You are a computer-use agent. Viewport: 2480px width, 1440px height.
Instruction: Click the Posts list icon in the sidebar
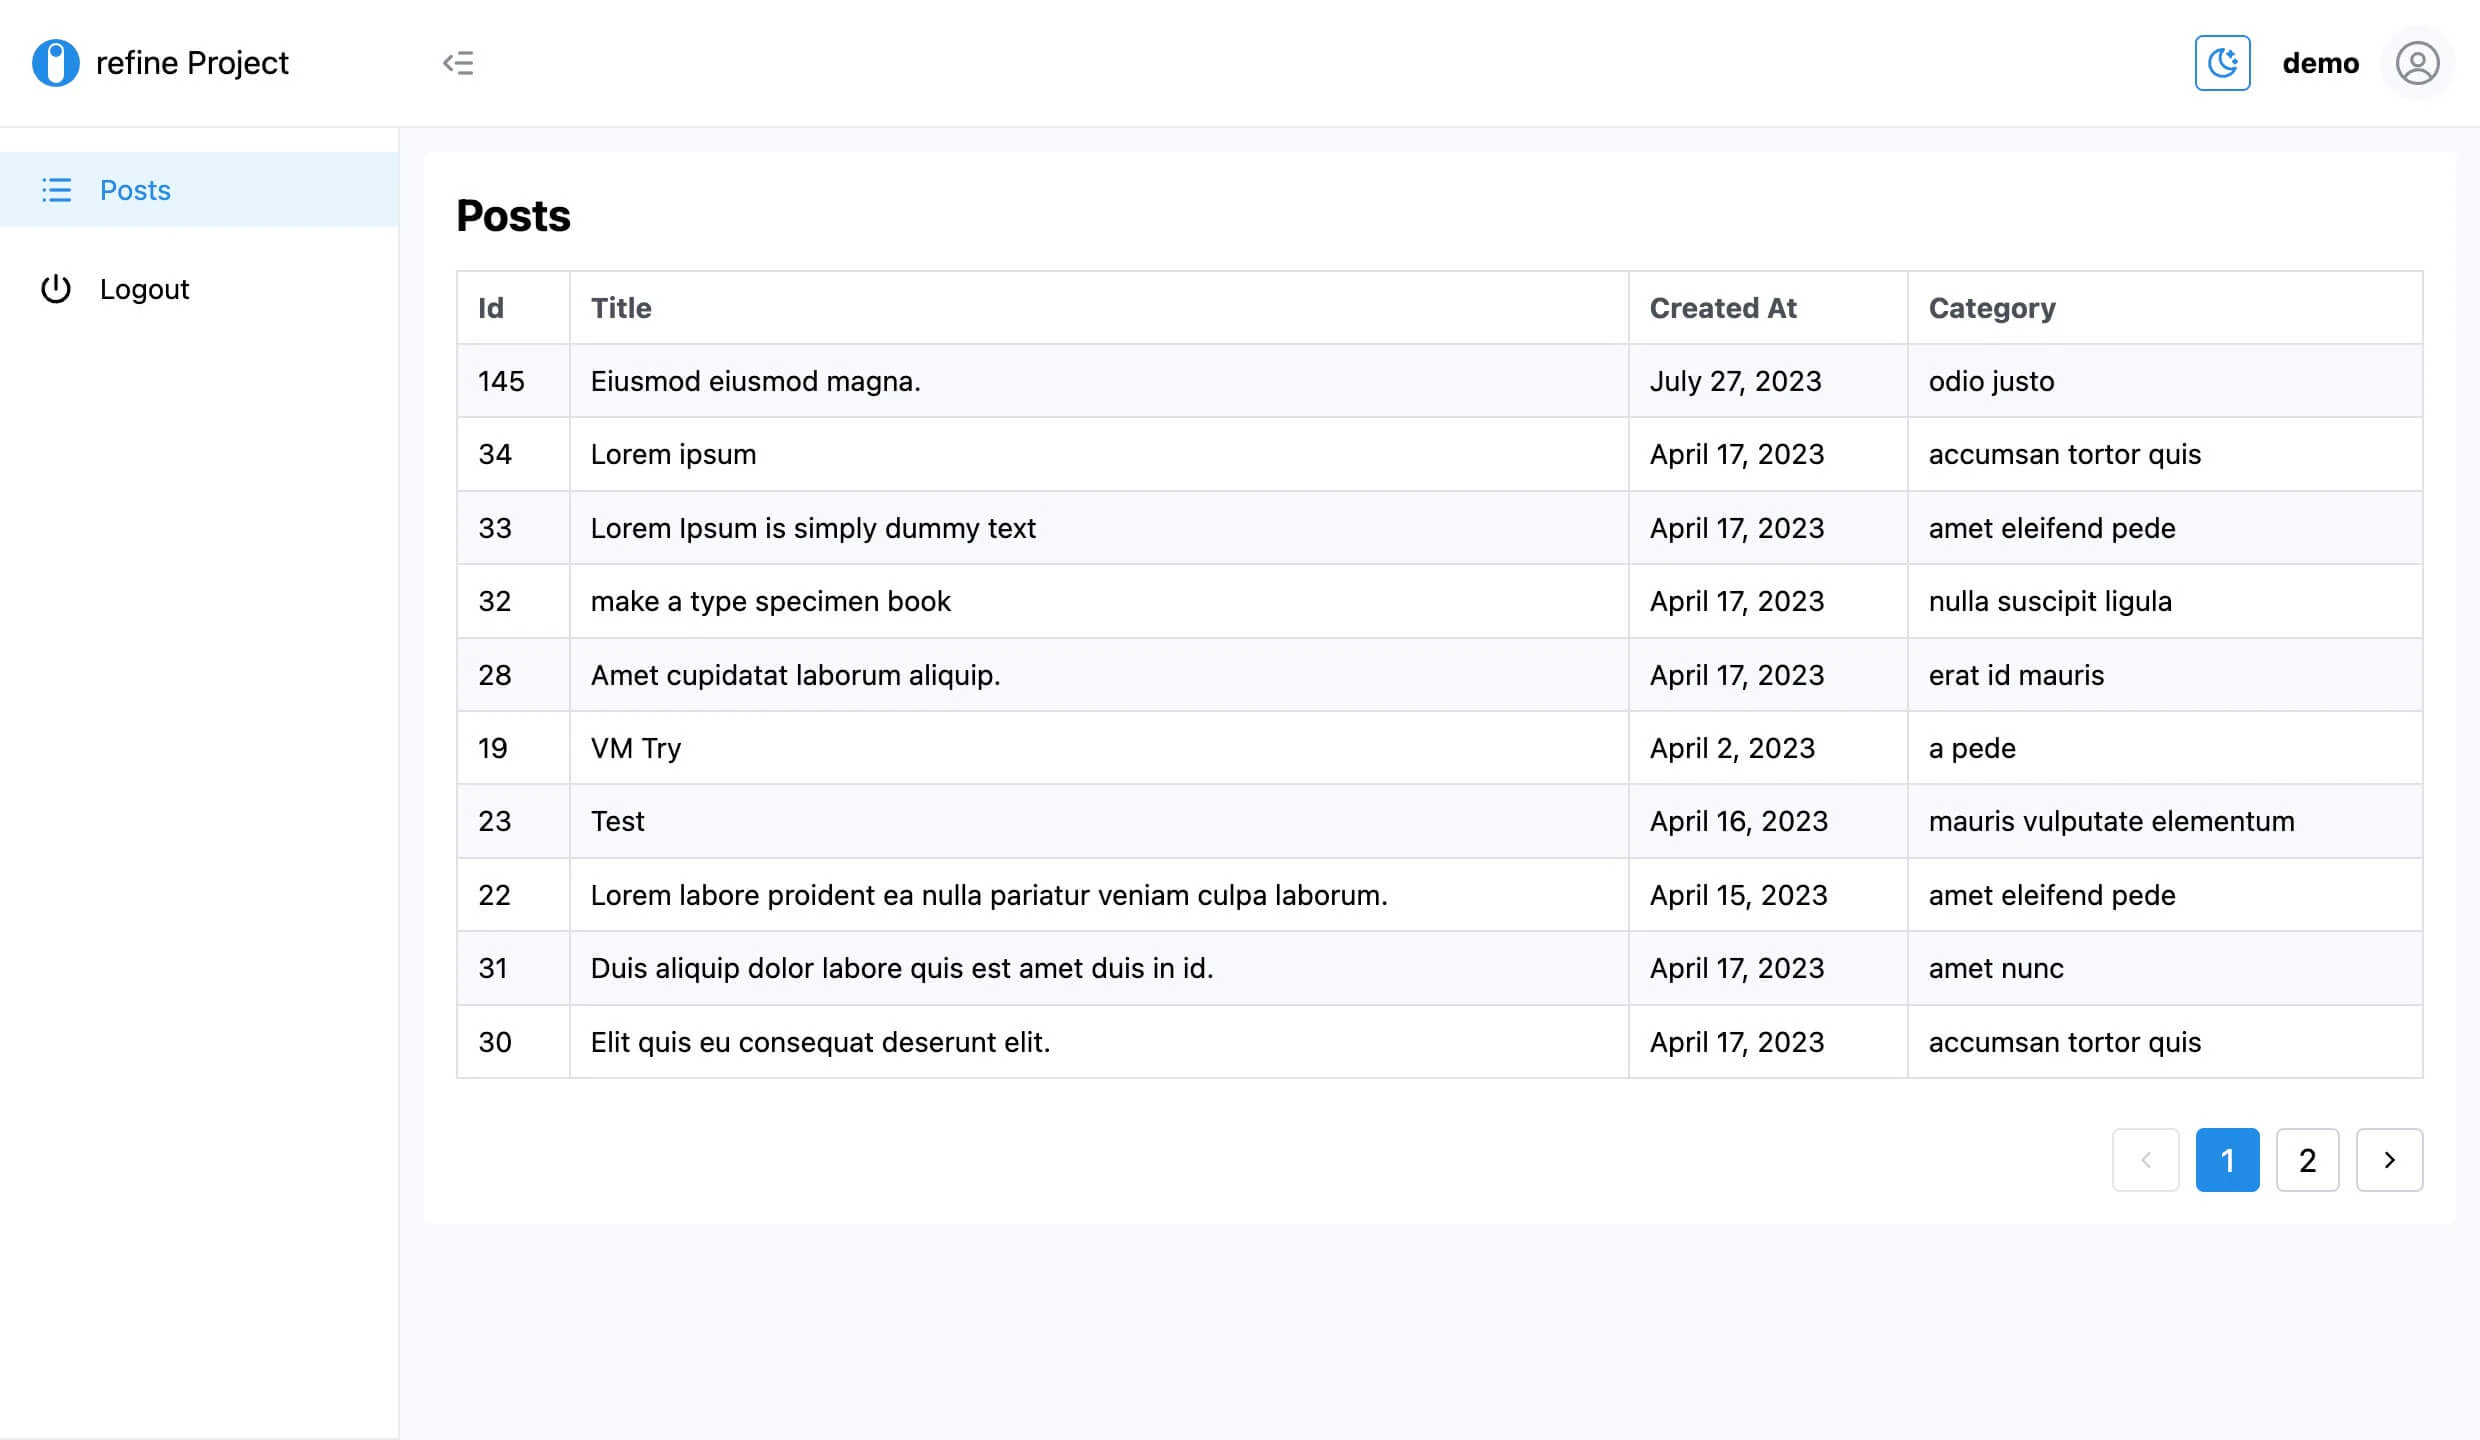57,191
